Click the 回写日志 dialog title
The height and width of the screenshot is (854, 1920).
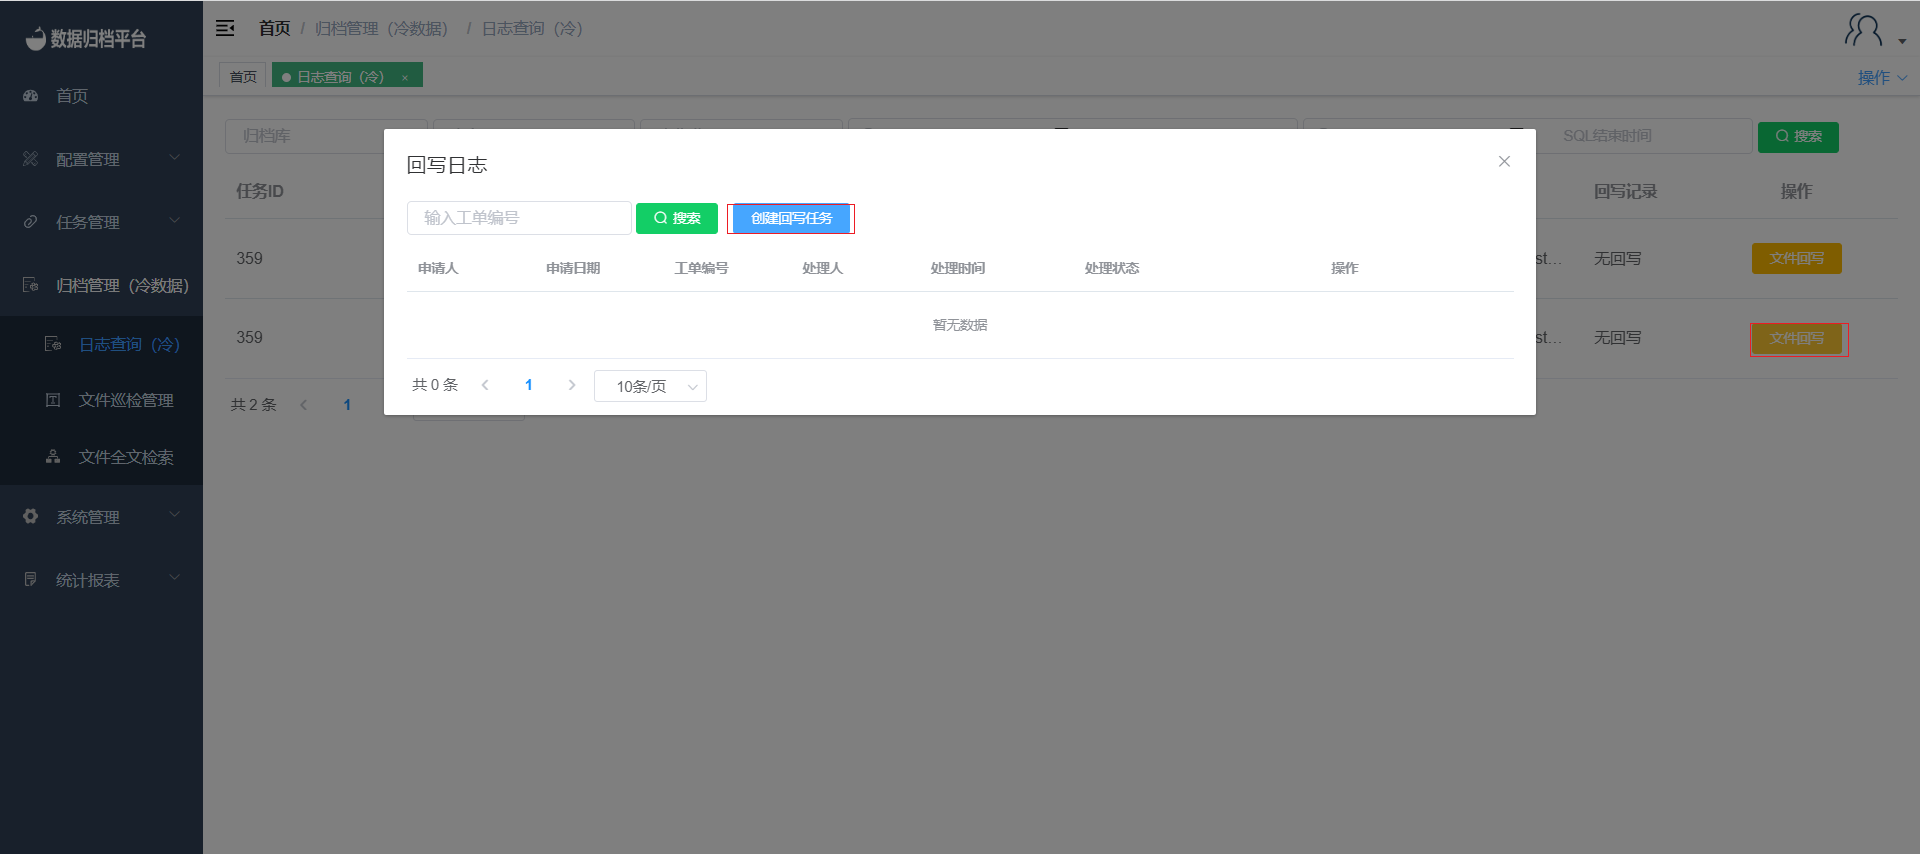[x=447, y=165]
